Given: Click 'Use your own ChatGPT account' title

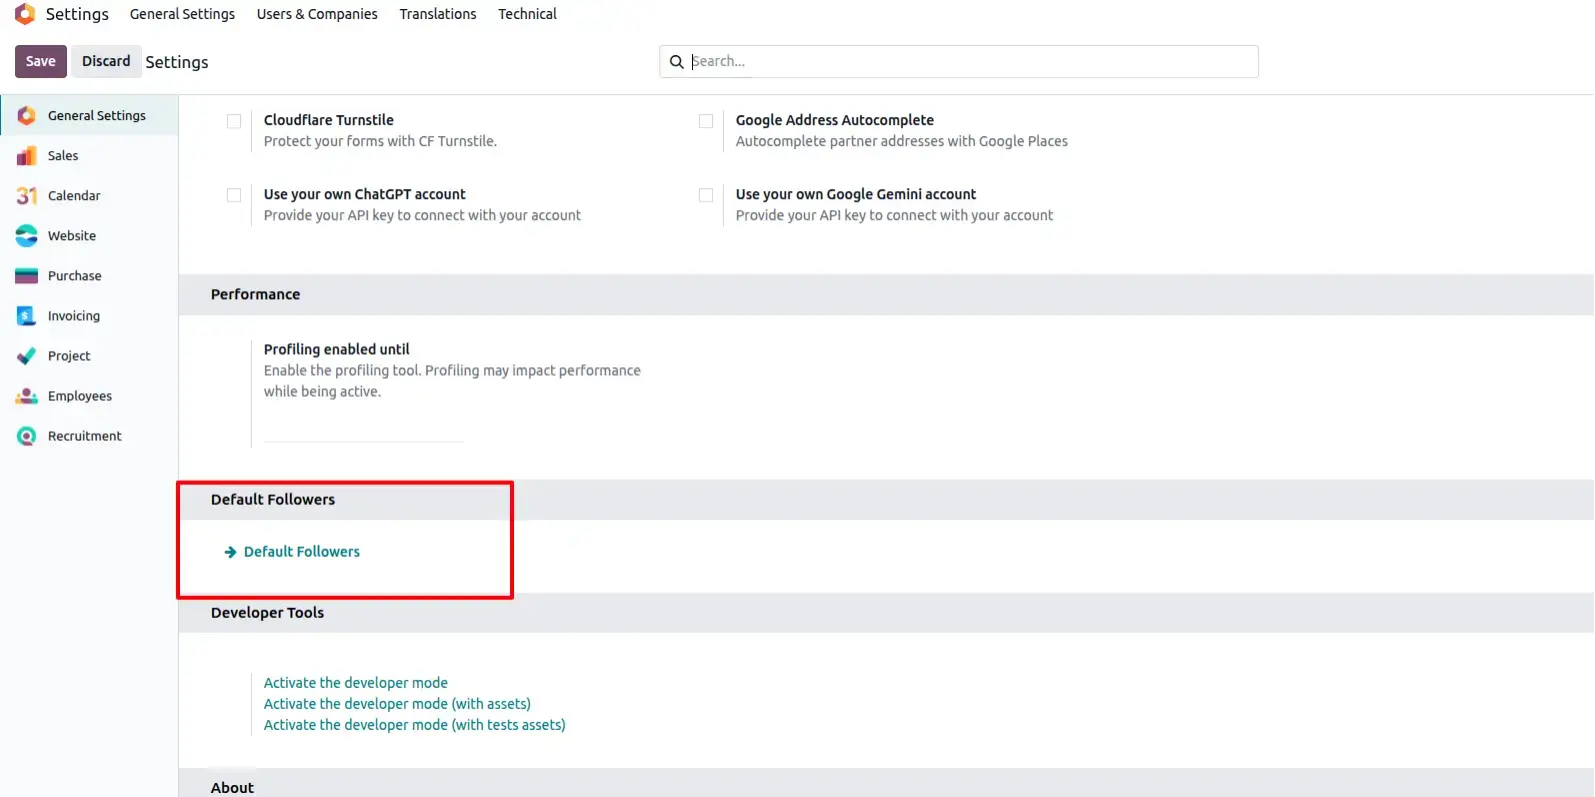Looking at the screenshot, I should coord(365,194).
